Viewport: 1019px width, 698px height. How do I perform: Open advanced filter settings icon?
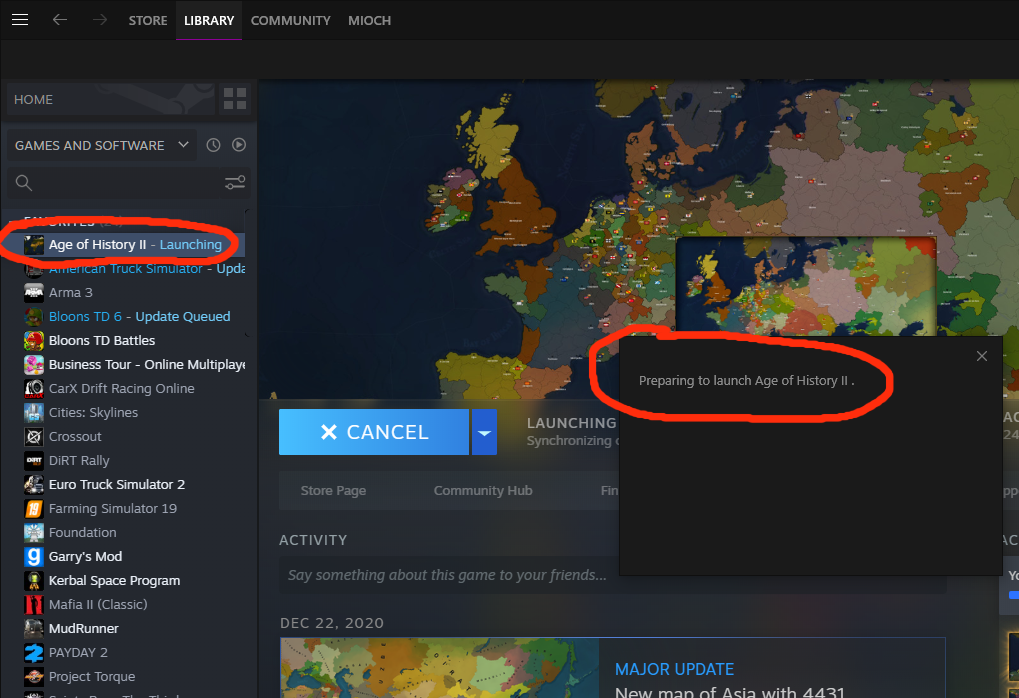(235, 183)
